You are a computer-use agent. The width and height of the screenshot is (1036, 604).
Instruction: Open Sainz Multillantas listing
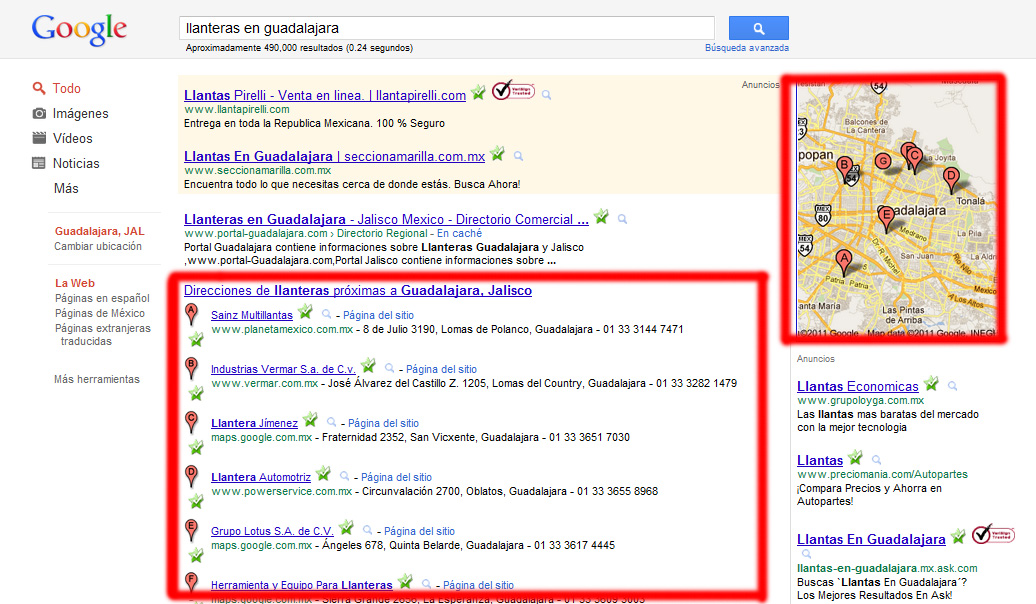pyautogui.click(x=252, y=315)
